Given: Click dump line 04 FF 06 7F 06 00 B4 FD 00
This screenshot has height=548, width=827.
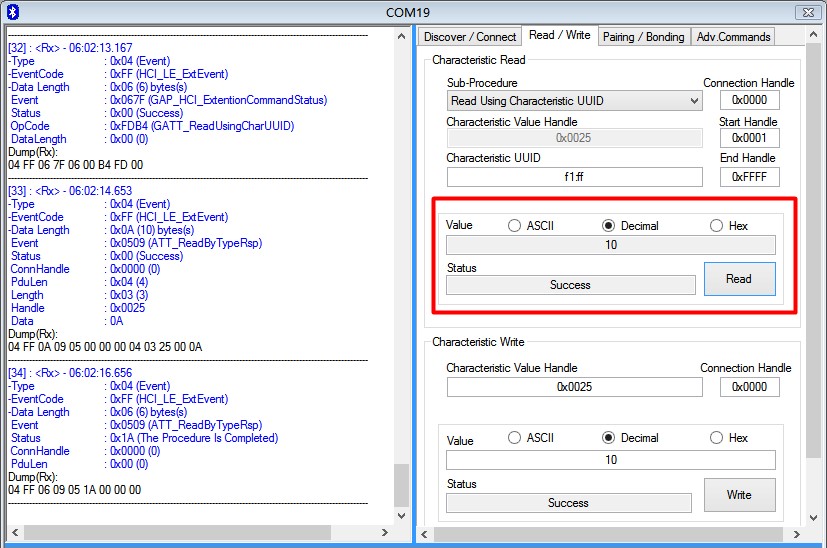Looking at the screenshot, I should click(x=75, y=165).
